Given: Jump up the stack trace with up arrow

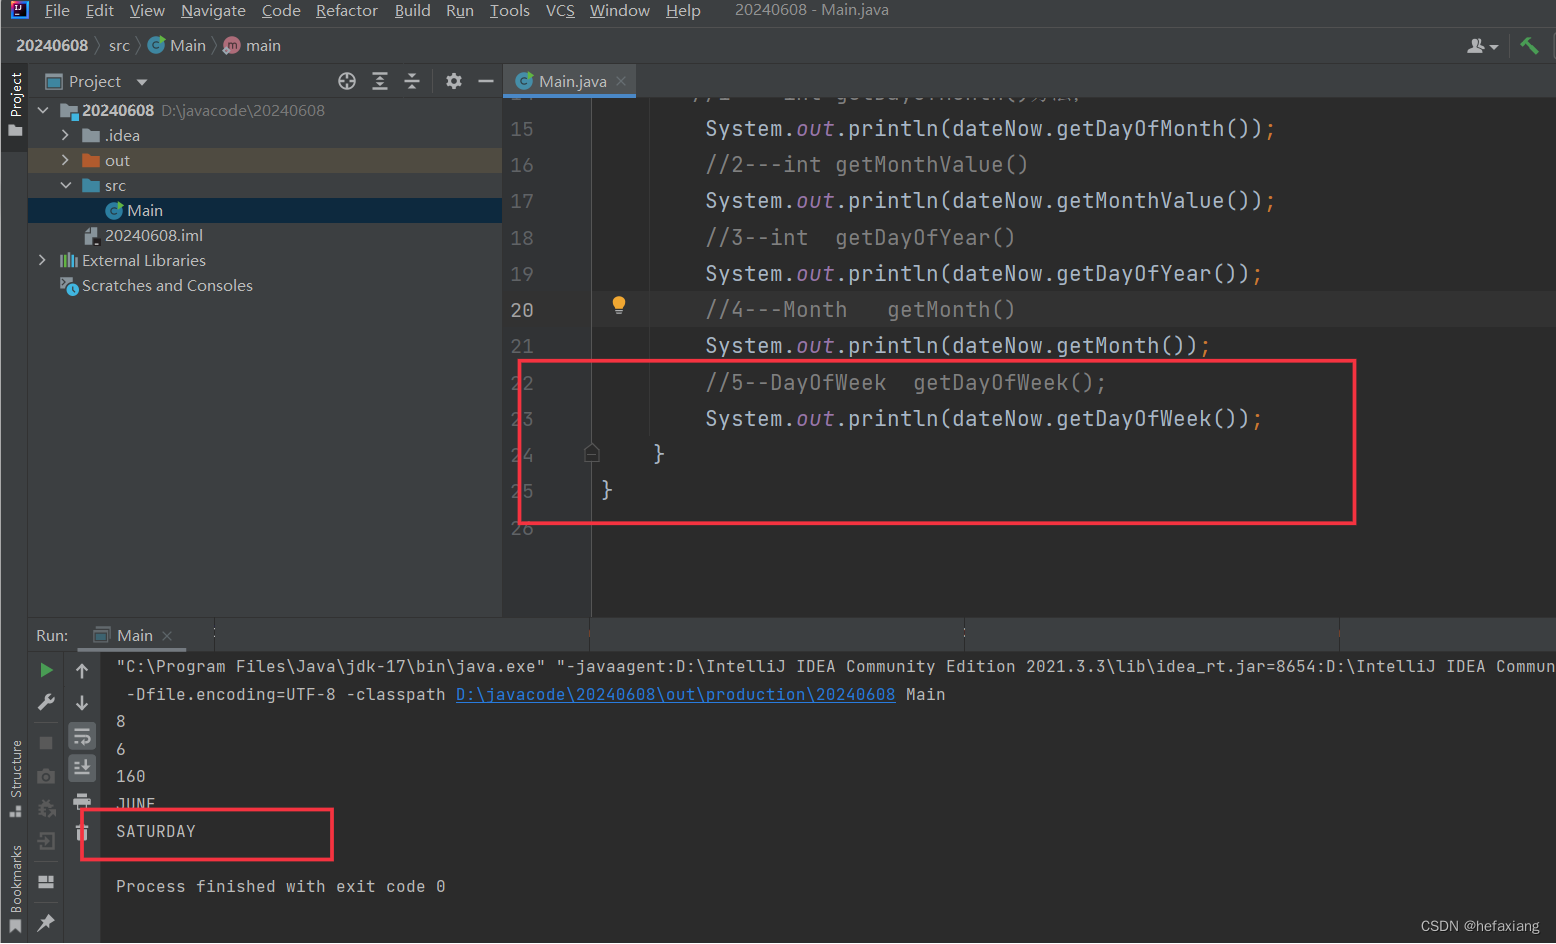Looking at the screenshot, I should point(82,671).
